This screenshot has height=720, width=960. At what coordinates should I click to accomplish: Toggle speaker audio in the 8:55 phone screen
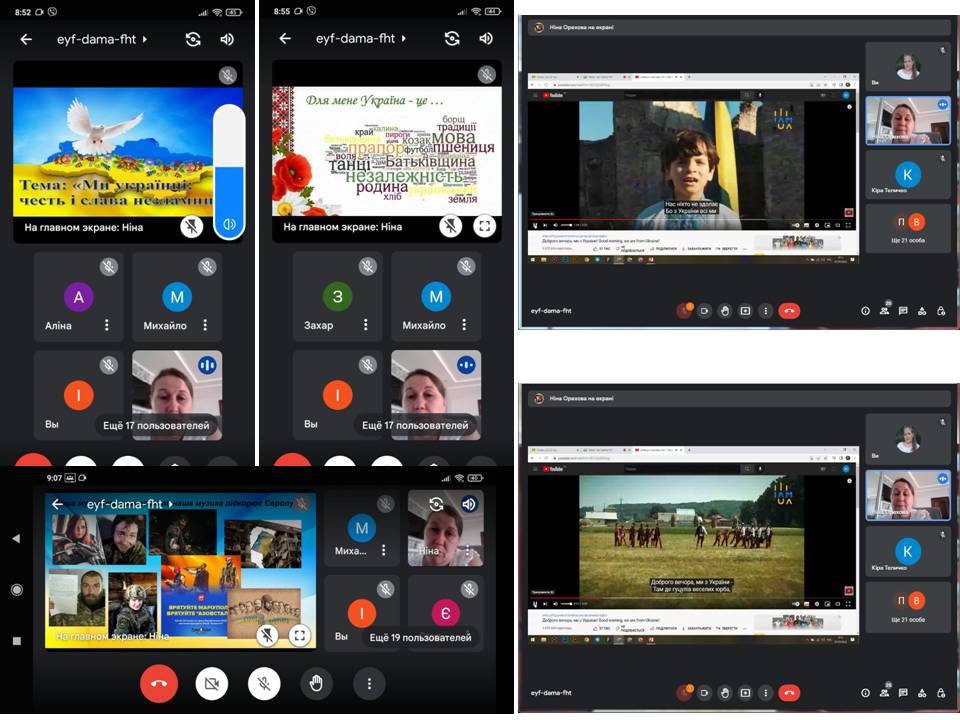tap(486, 39)
